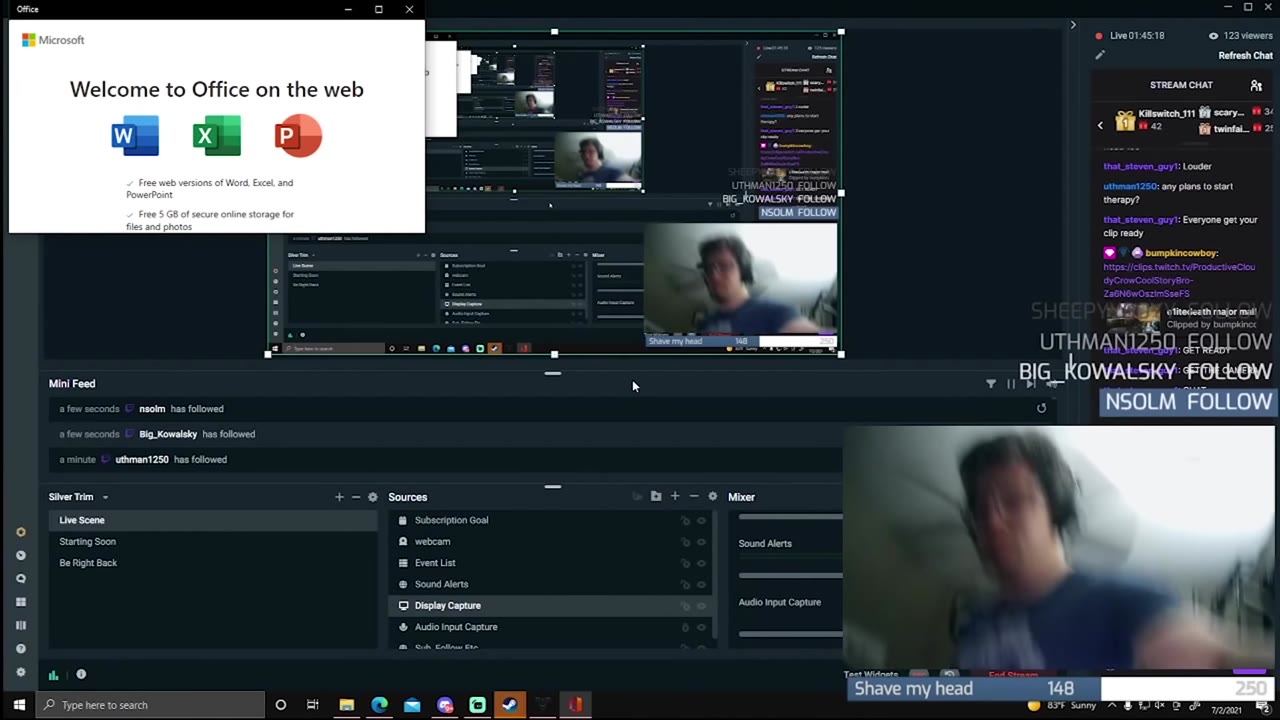Remove the selected scene with the minus icon

point(356,497)
